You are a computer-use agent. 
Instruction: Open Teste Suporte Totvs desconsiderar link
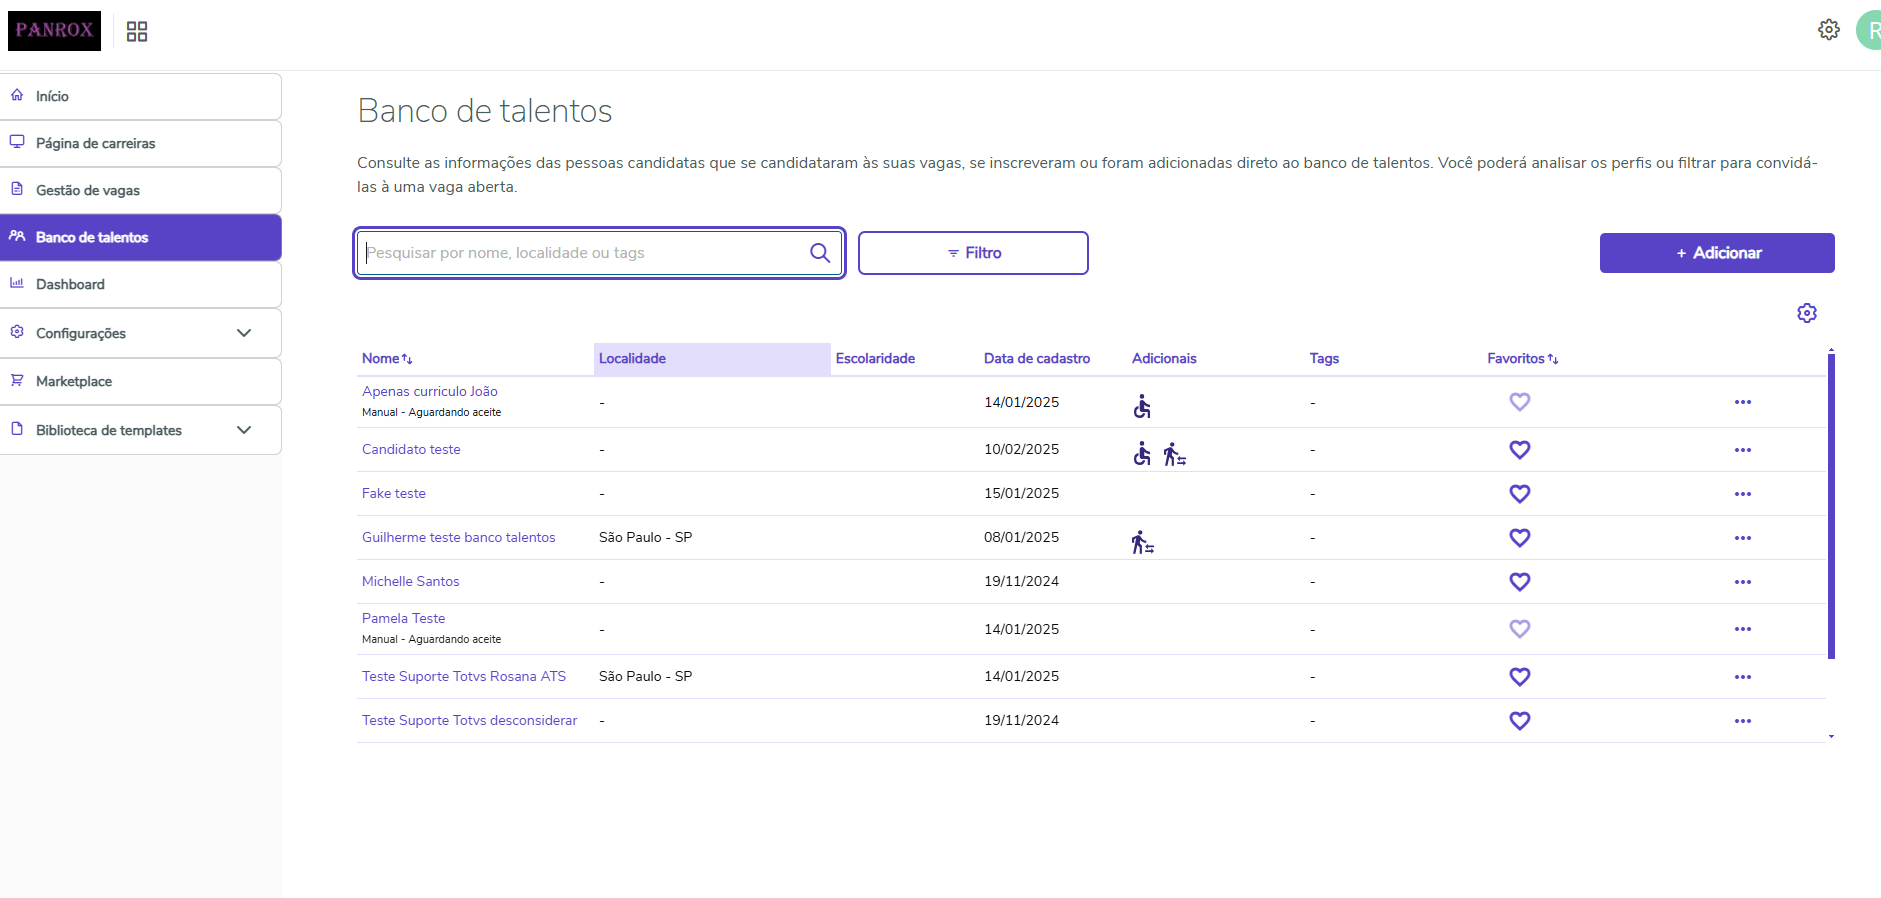(x=470, y=720)
